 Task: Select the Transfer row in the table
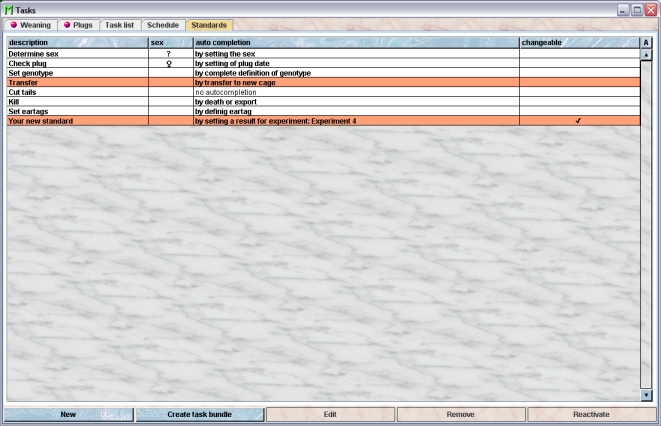76,82
